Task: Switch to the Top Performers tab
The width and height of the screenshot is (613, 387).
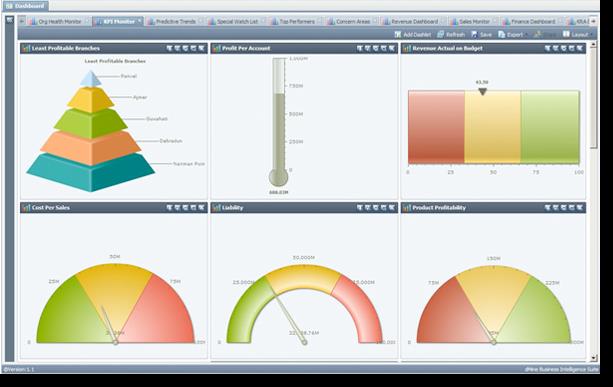Action: point(297,22)
